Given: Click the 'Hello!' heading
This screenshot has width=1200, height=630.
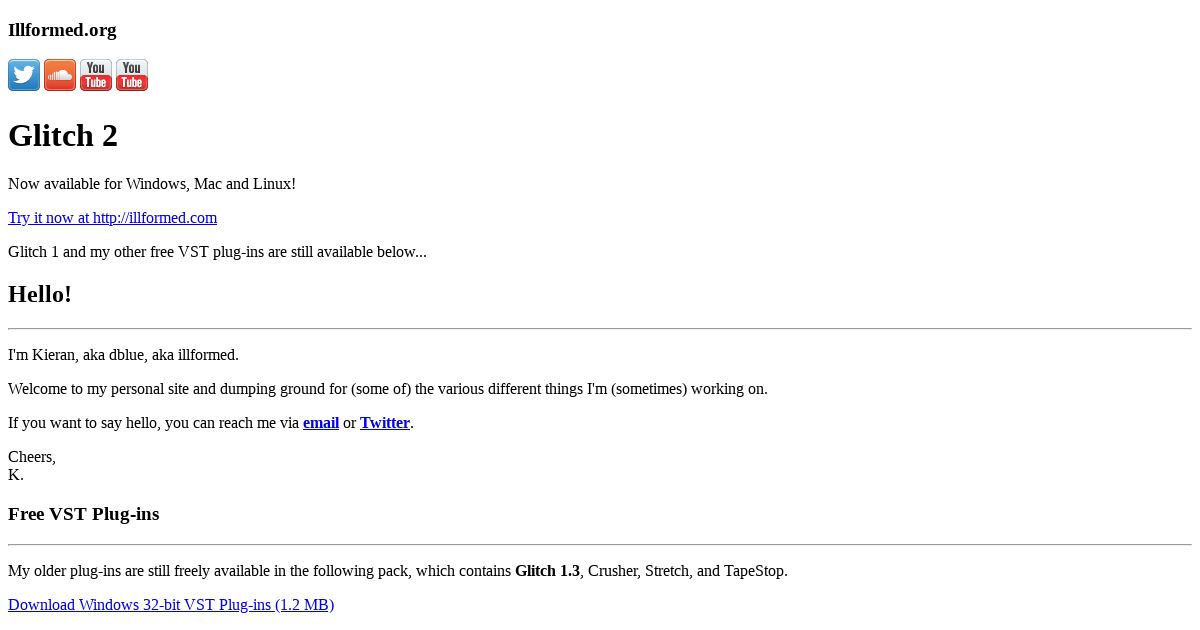Looking at the screenshot, I should click(40, 294).
